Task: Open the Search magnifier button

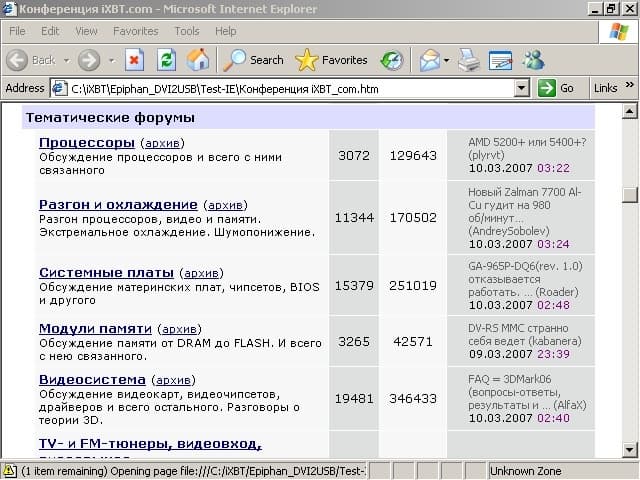Action: pos(254,60)
